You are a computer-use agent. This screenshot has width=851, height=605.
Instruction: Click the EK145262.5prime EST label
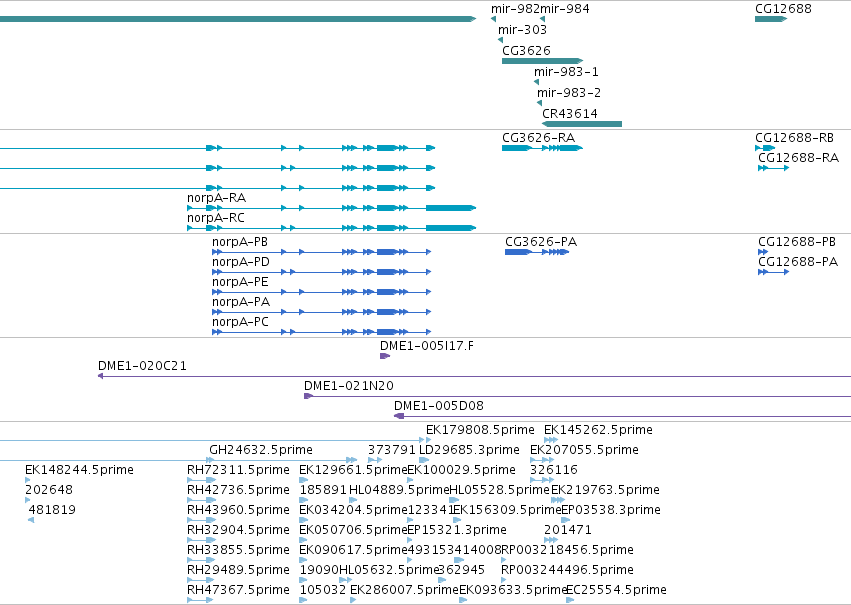(598, 430)
